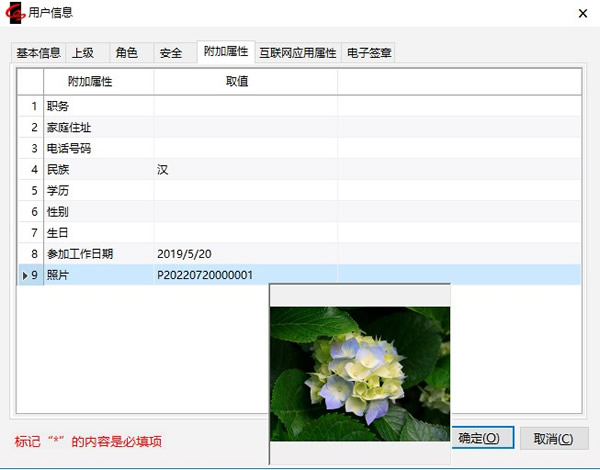Close the 用户信息 dialog window
600x470 pixels.
(582, 13)
